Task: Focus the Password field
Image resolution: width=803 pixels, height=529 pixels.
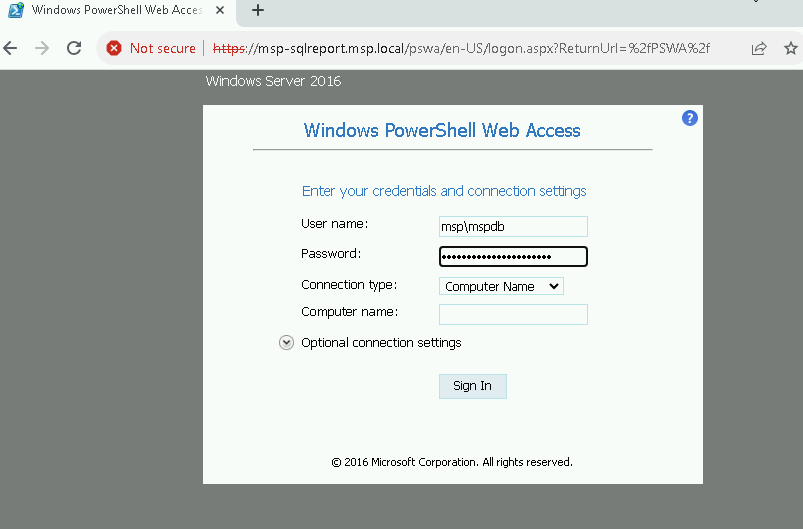Action: [x=513, y=257]
